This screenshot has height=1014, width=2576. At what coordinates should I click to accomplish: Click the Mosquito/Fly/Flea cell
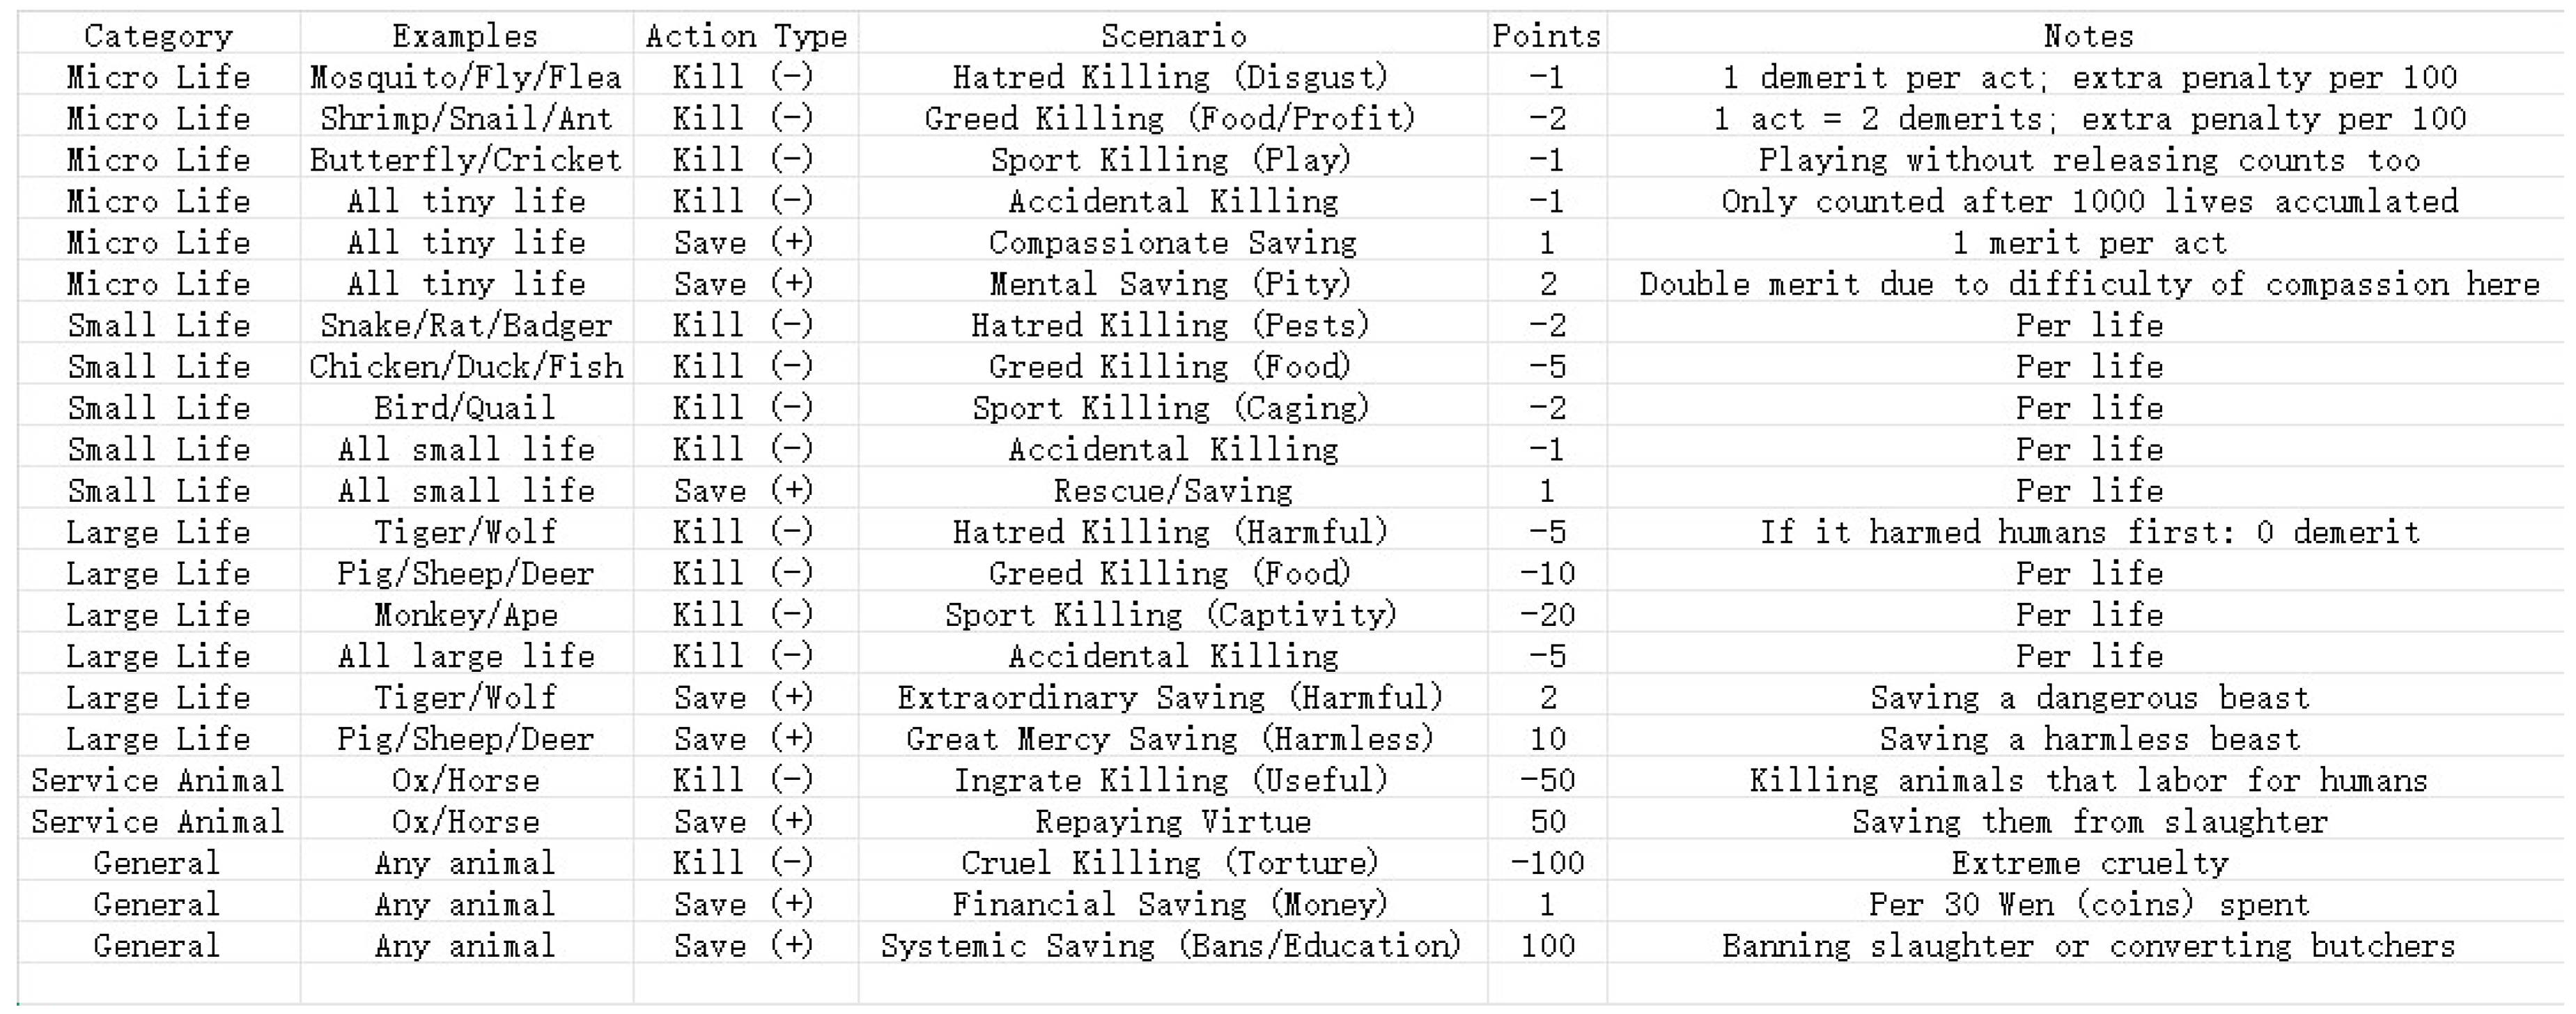(x=465, y=77)
